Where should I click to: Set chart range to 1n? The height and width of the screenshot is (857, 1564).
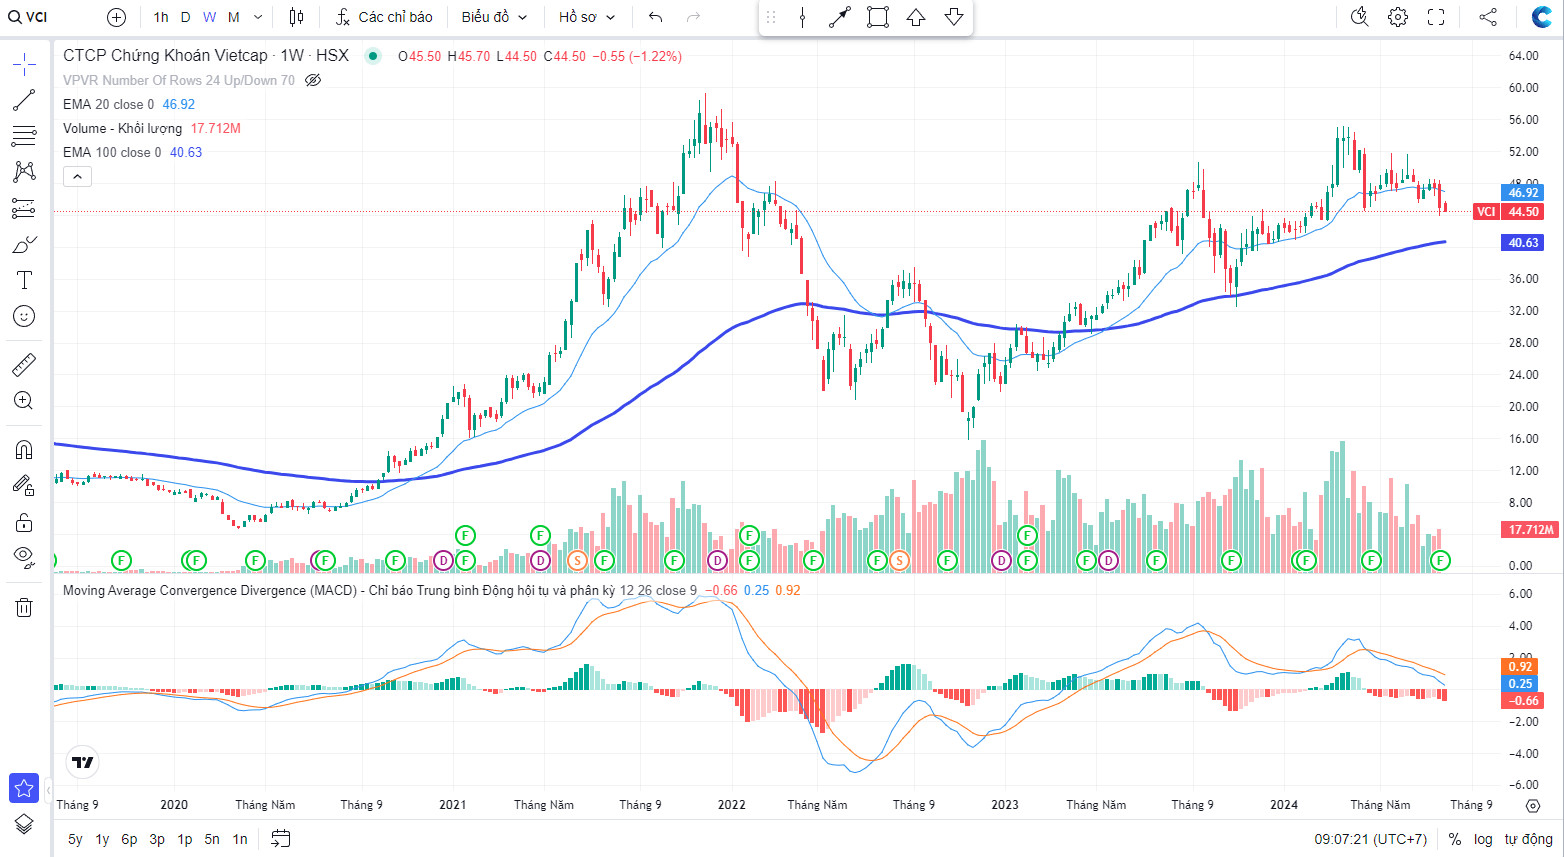point(240,839)
